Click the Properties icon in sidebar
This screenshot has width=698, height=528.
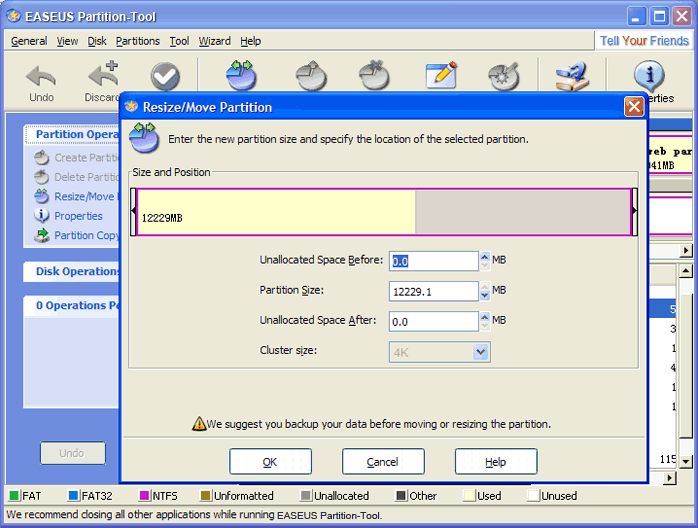point(42,216)
